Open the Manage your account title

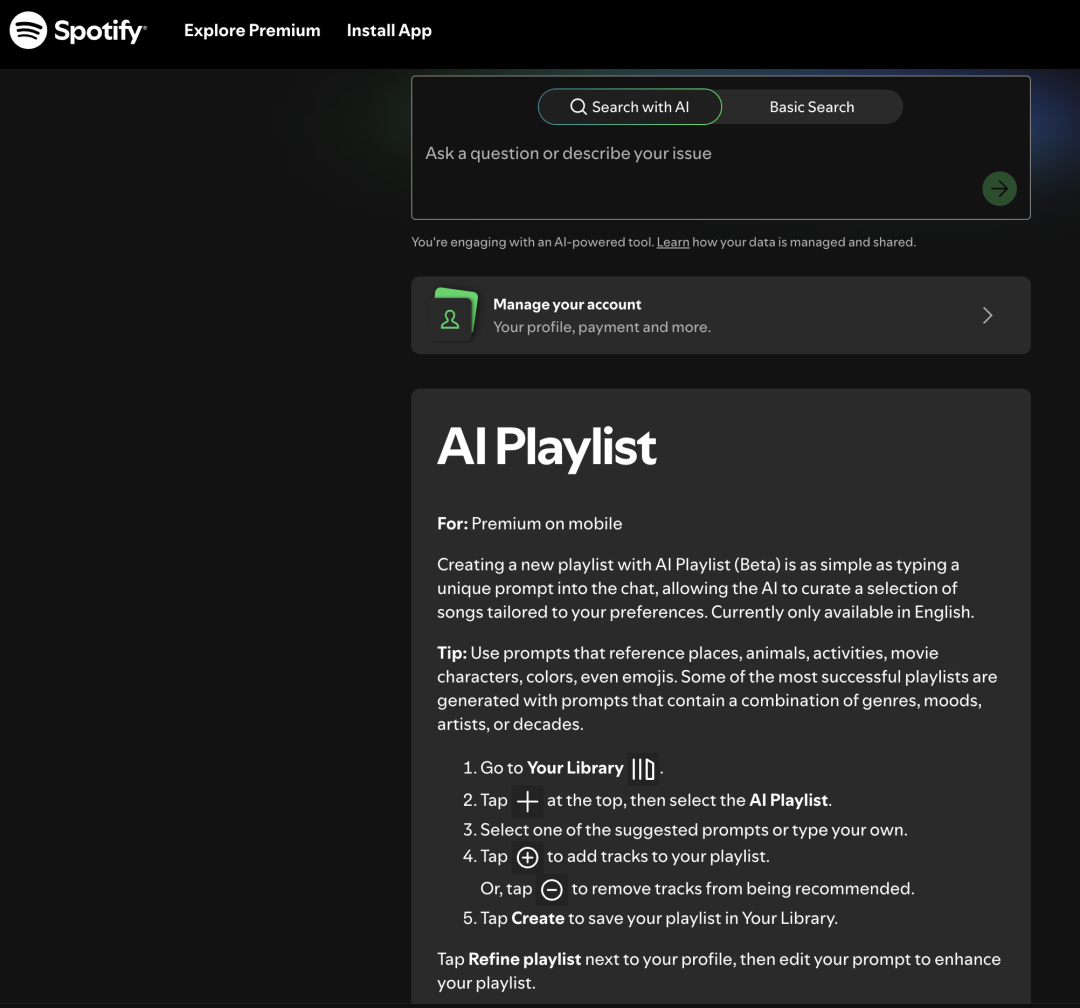[x=567, y=305]
